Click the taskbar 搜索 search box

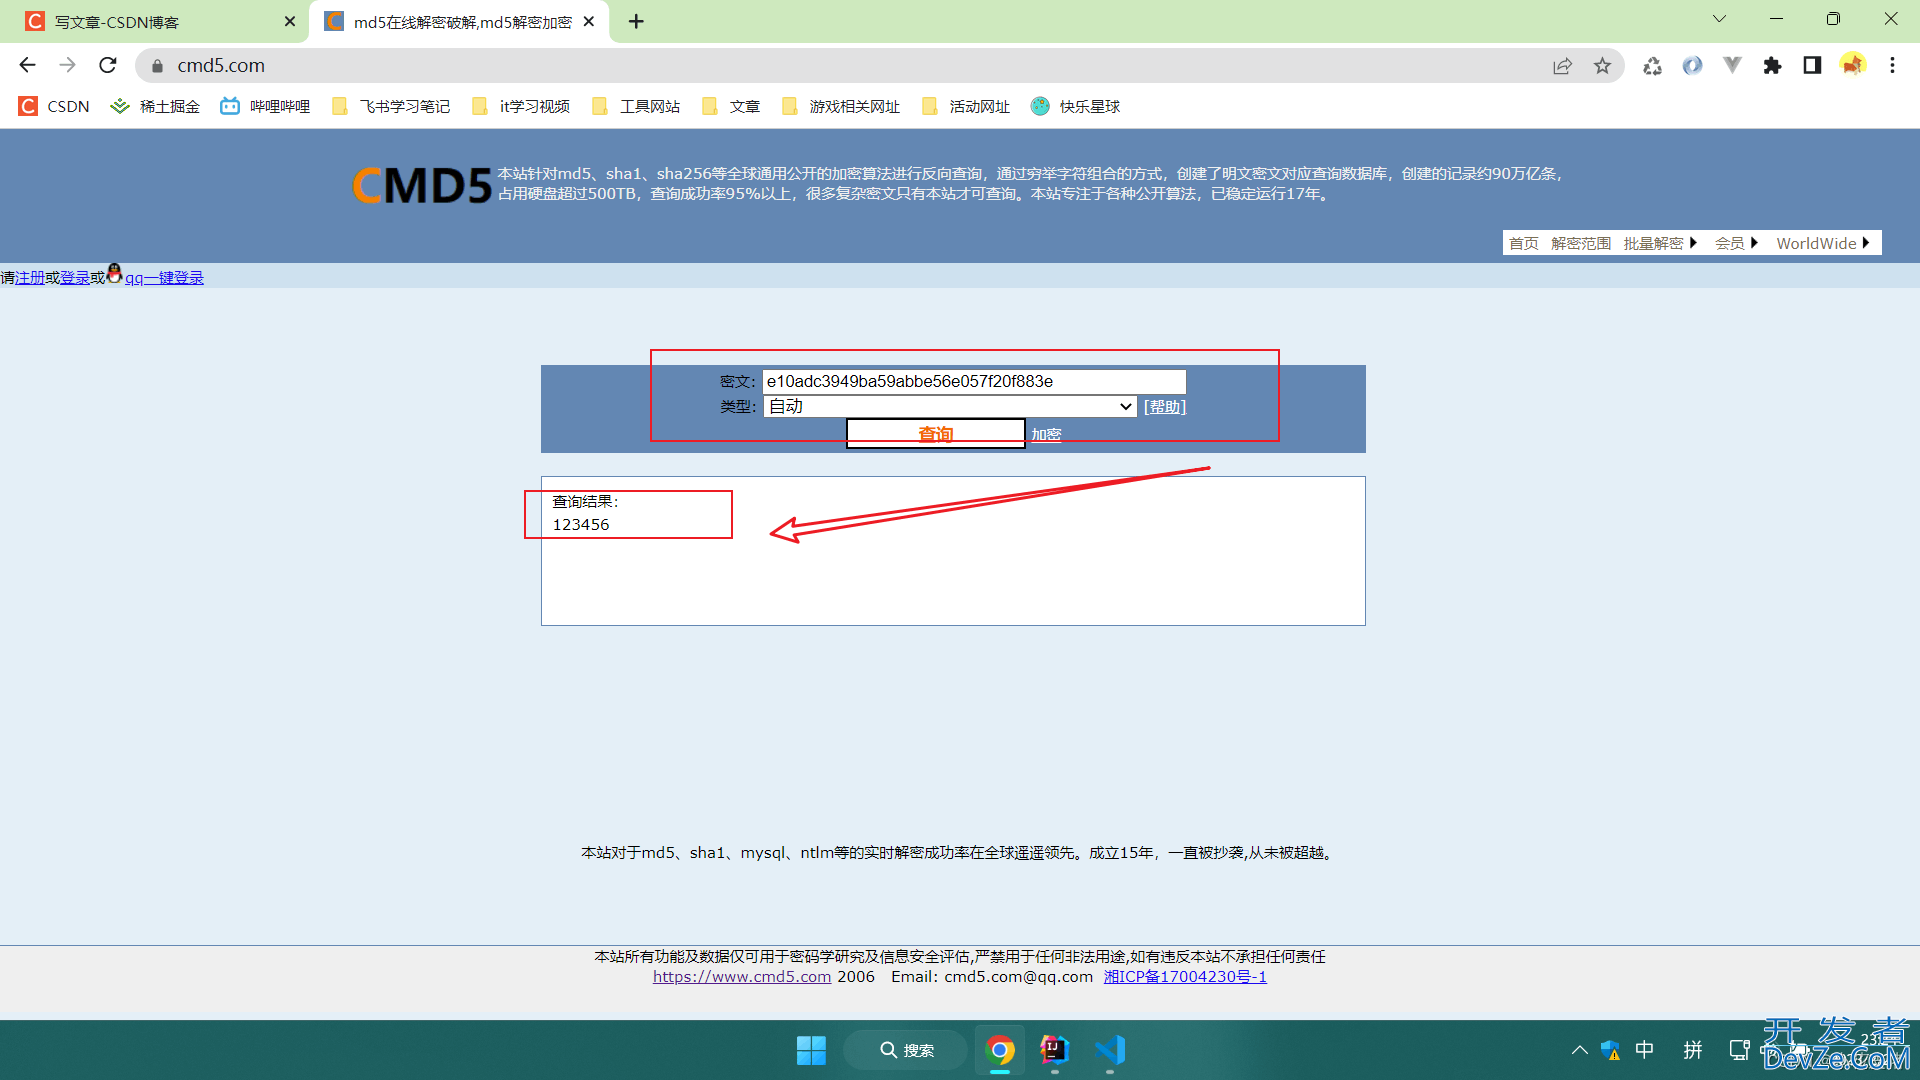(x=905, y=1050)
